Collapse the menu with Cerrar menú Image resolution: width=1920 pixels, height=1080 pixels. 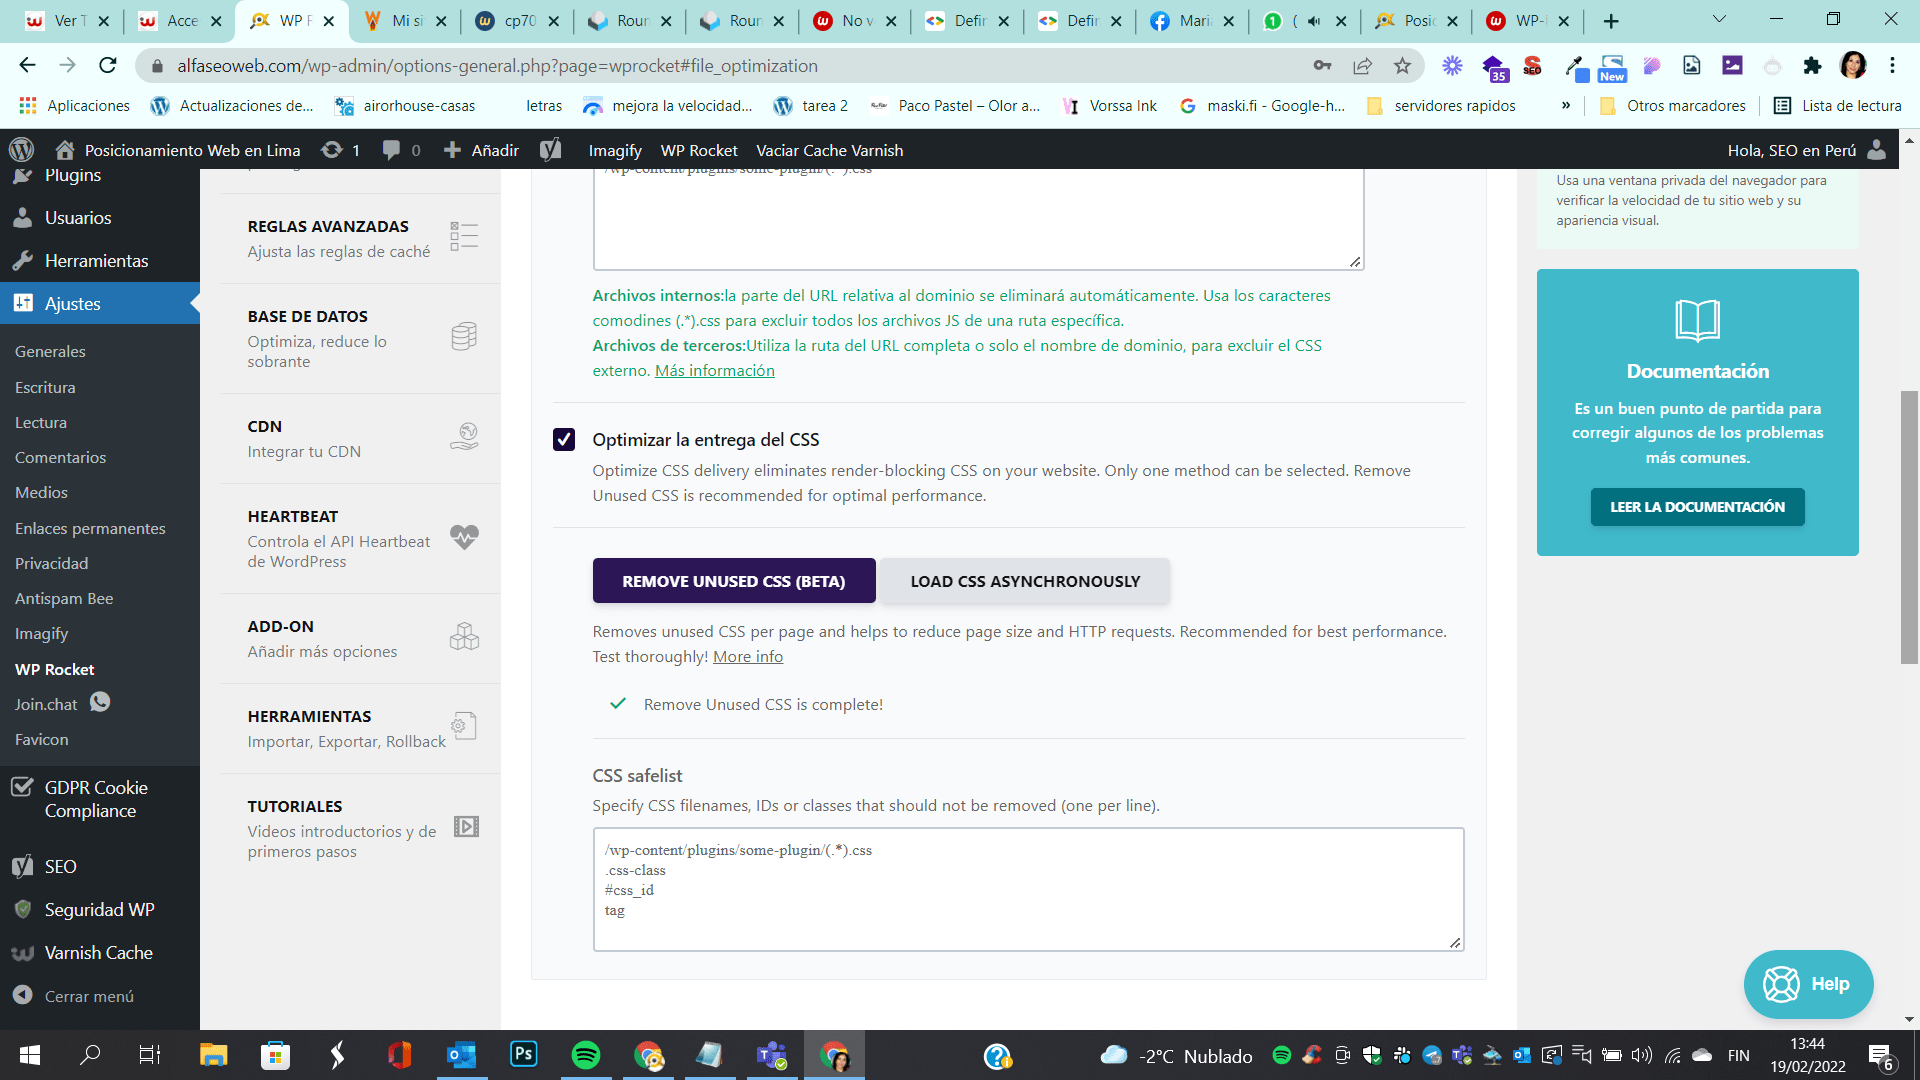[x=73, y=996]
